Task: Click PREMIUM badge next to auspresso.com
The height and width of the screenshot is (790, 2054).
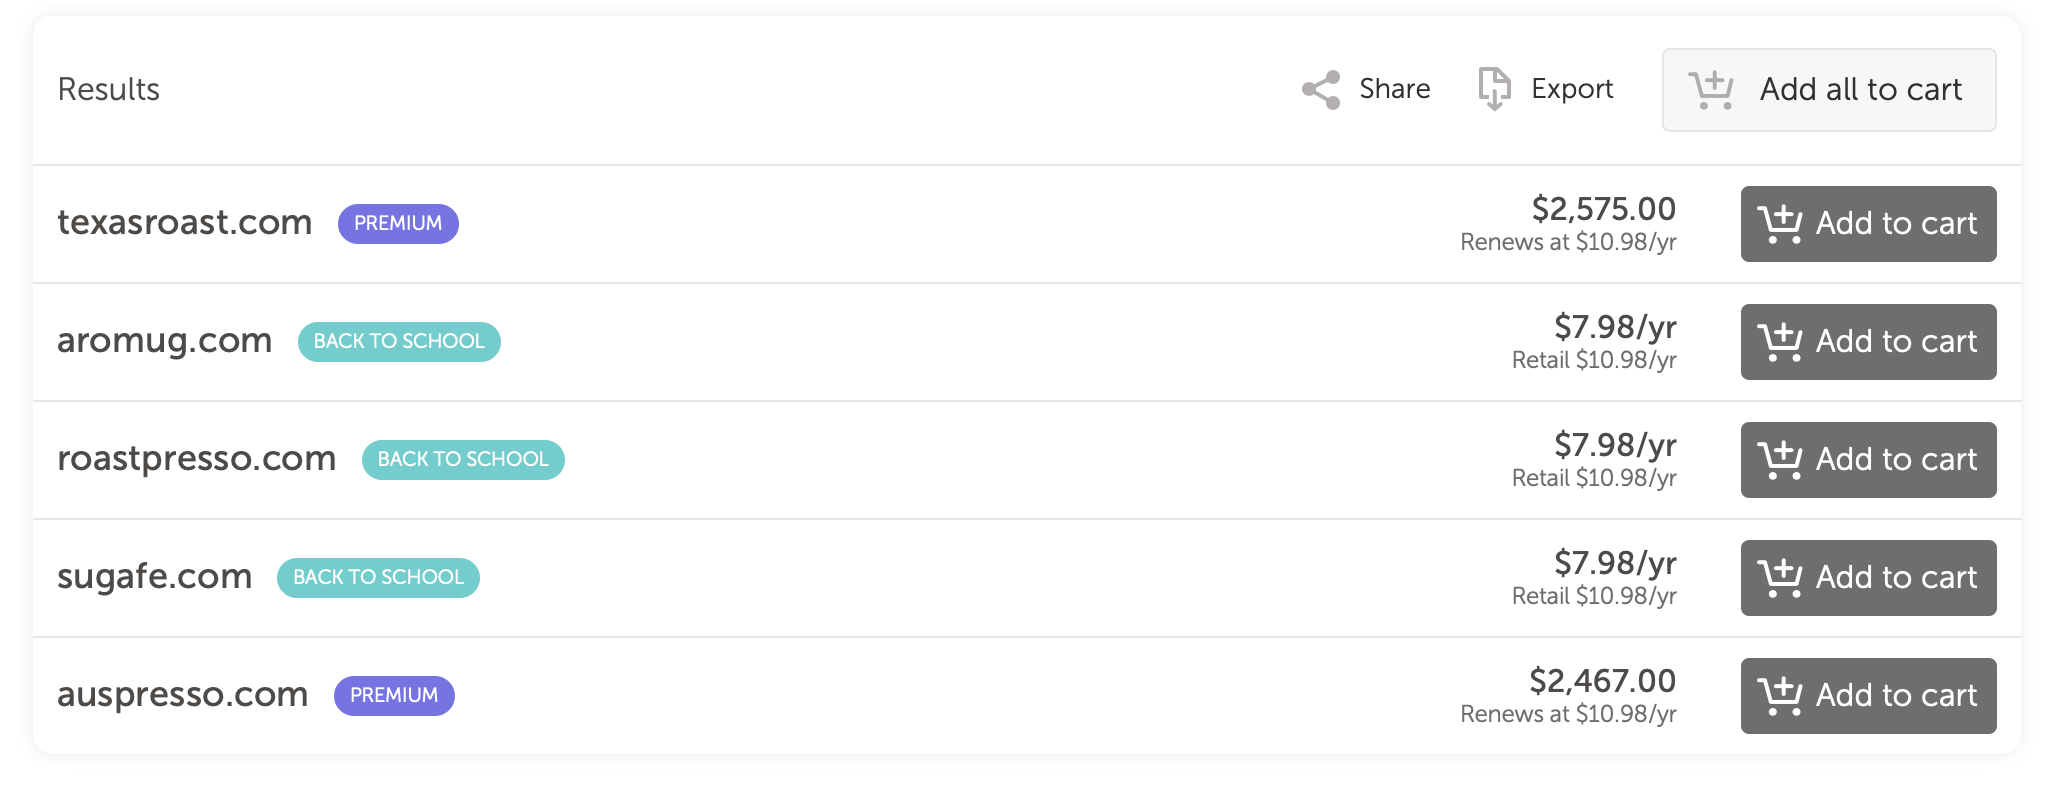Action: [x=394, y=695]
